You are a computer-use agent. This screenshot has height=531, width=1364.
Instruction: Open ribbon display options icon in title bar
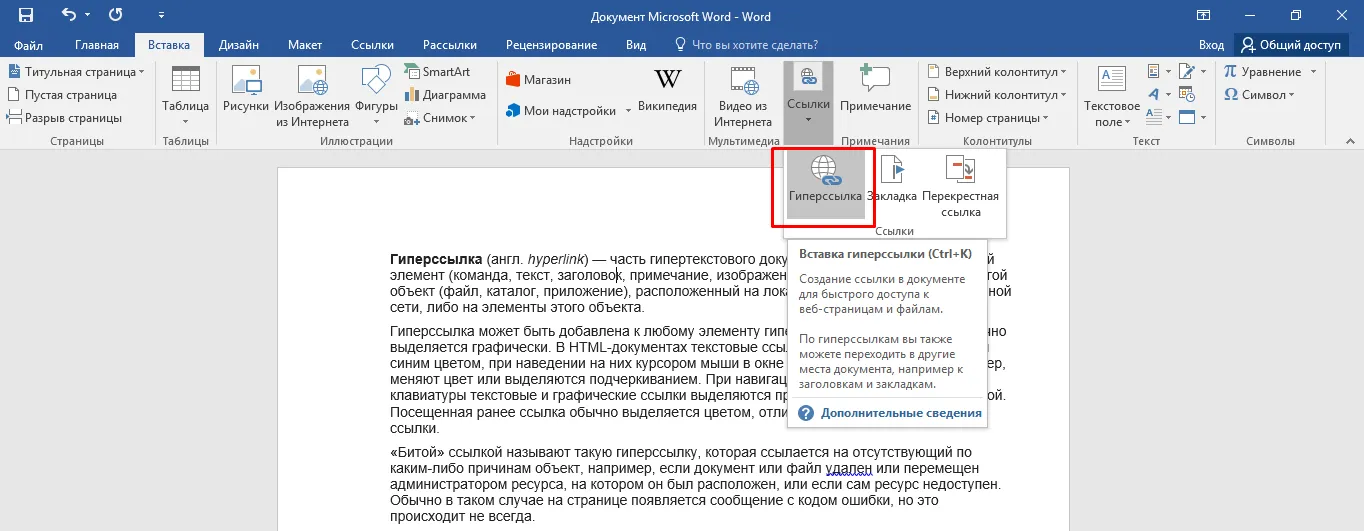[1203, 15]
